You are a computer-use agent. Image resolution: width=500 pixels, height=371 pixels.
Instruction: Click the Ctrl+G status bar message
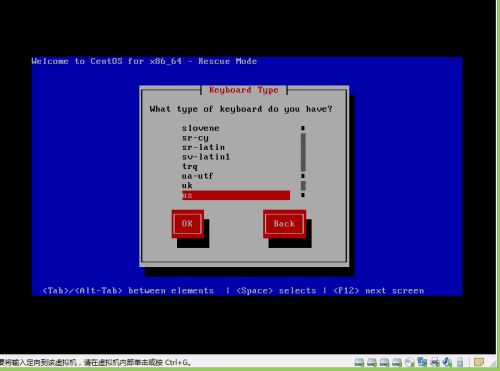point(95,362)
